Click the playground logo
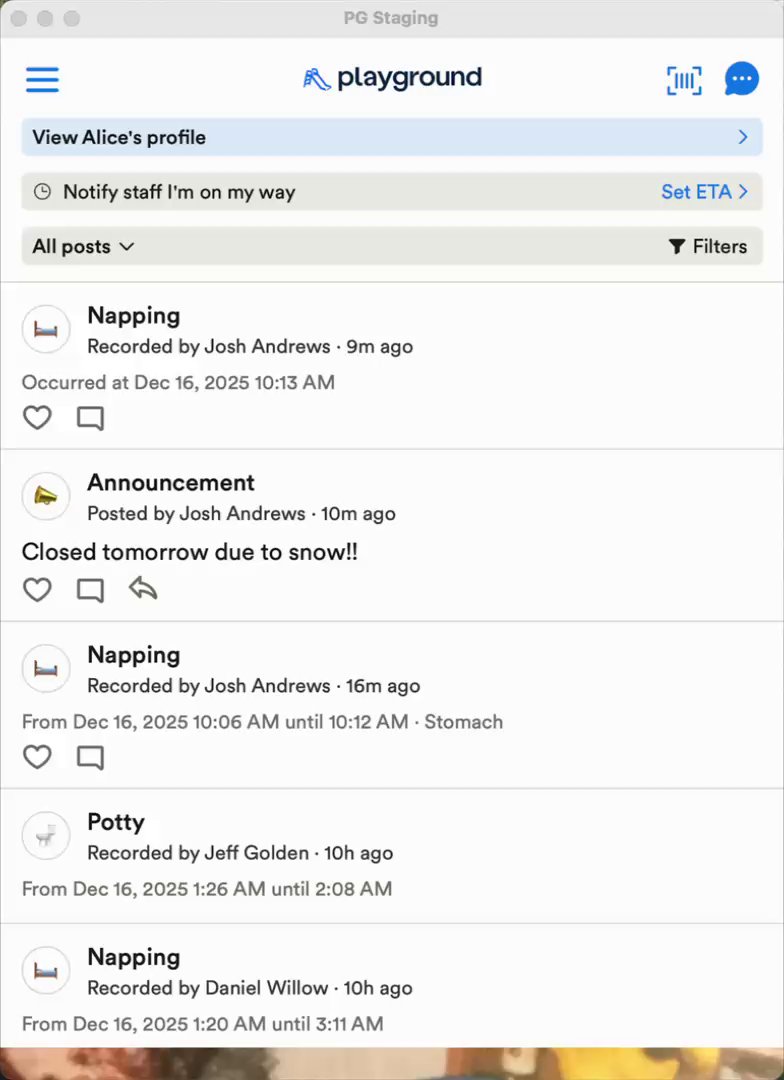This screenshot has height=1080, width=784. tap(392, 78)
